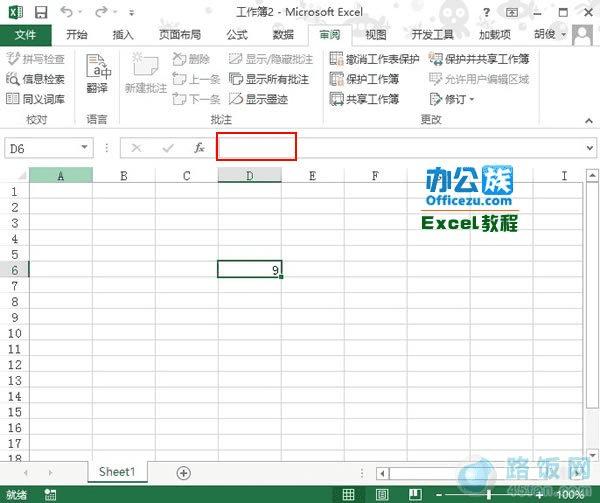Image resolution: width=600 pixels, height=503 pixels.
Task: Select column F header
Action: pyautogui.click(x=375, y=176)
